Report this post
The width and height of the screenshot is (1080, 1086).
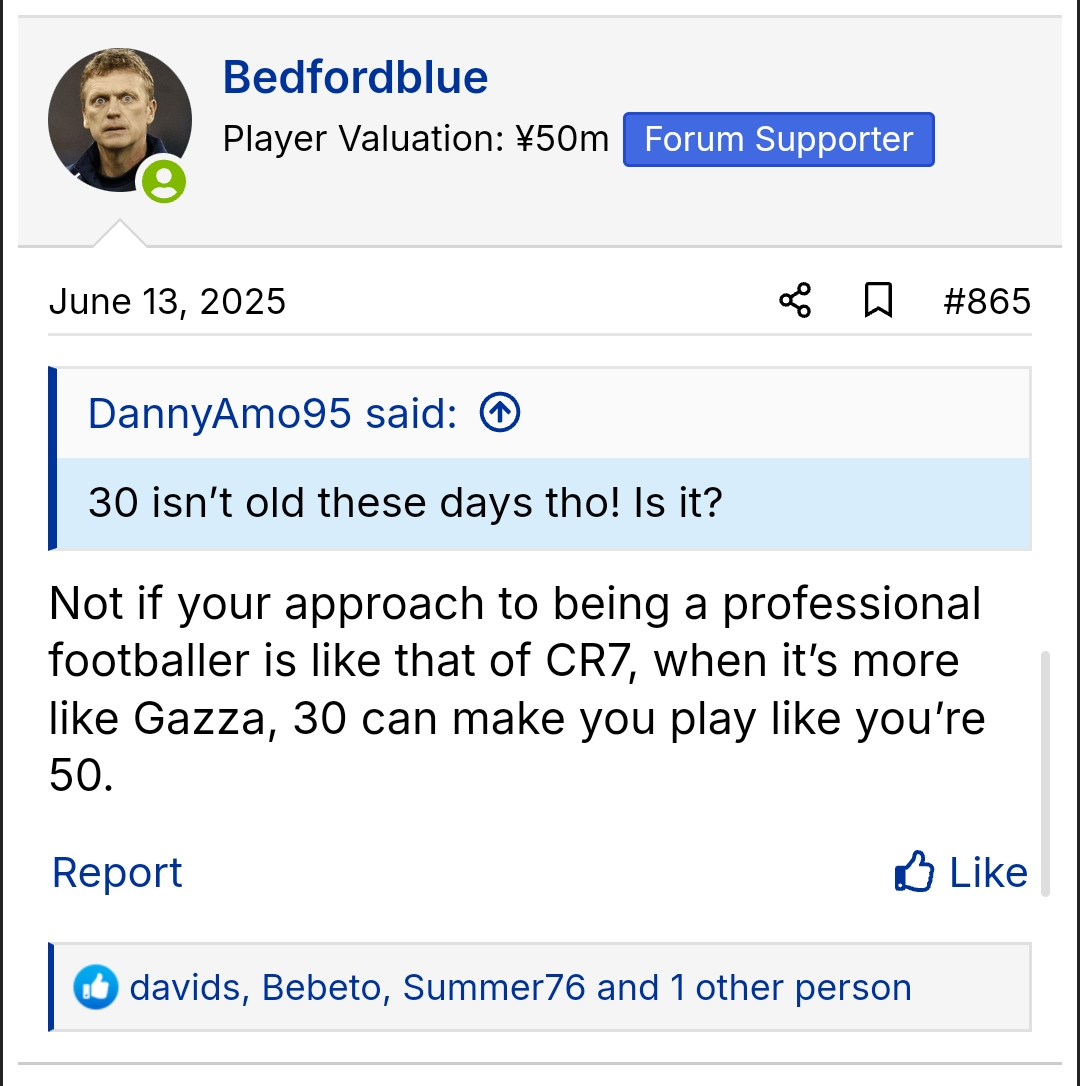(x=117, y=873)
